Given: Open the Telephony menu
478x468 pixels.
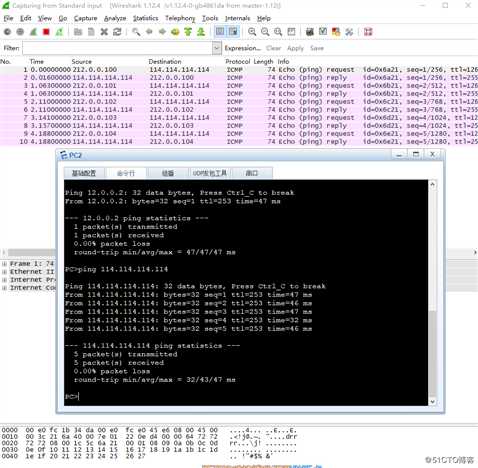Looking at the screenshot, I should [180, 18].
